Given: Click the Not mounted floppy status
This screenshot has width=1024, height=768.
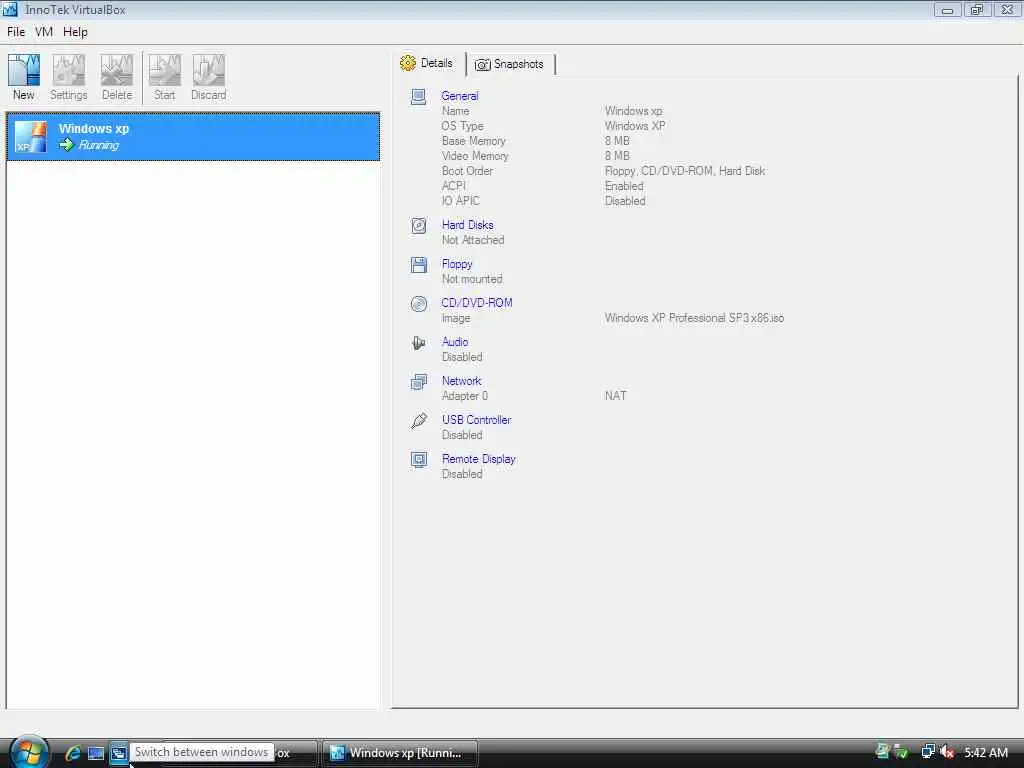Looking at the screenshot, I should pyautogui.click(x=472, y=280).
